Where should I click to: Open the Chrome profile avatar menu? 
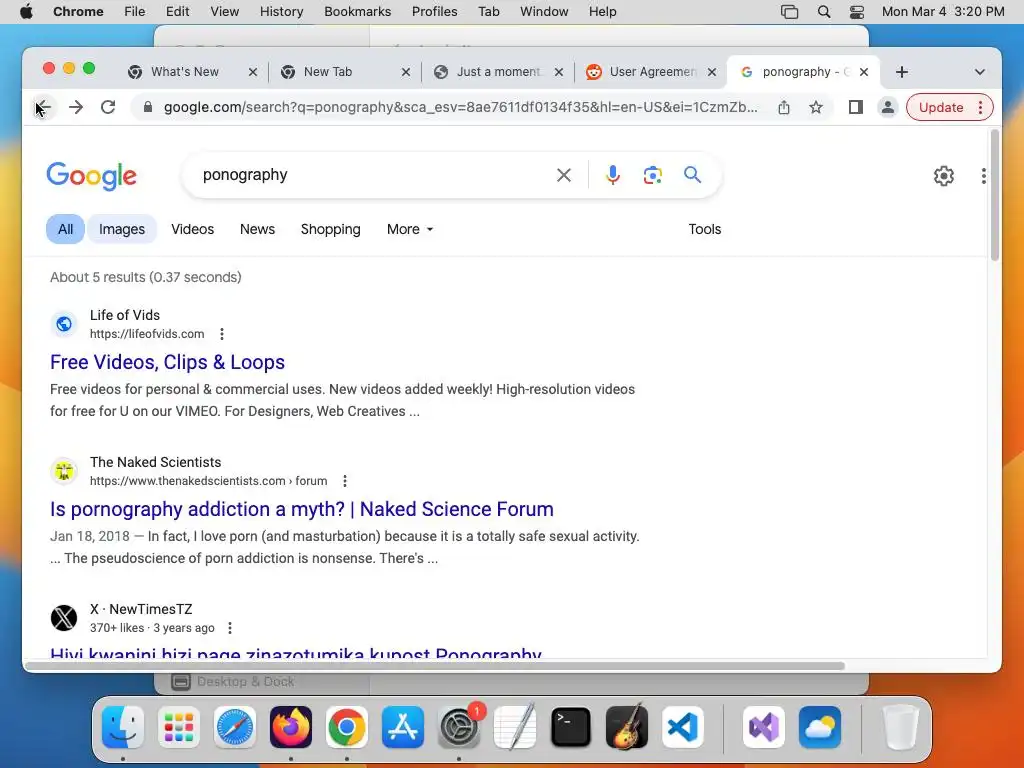888,107
